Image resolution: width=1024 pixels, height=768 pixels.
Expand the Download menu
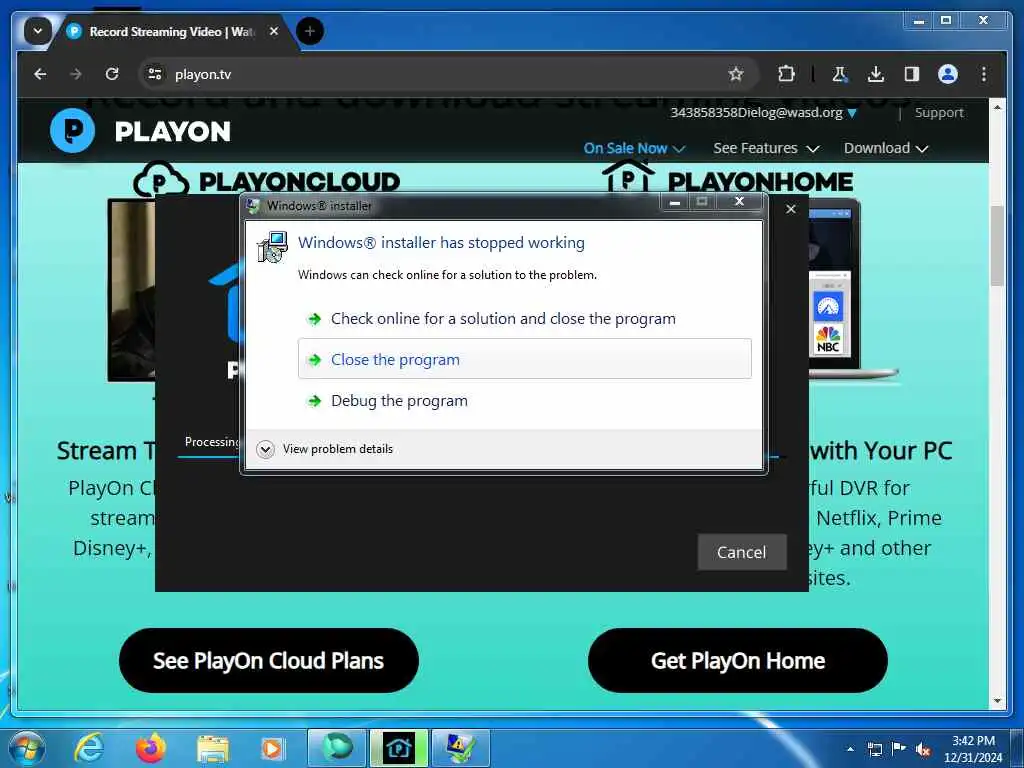tap(886, 148)
